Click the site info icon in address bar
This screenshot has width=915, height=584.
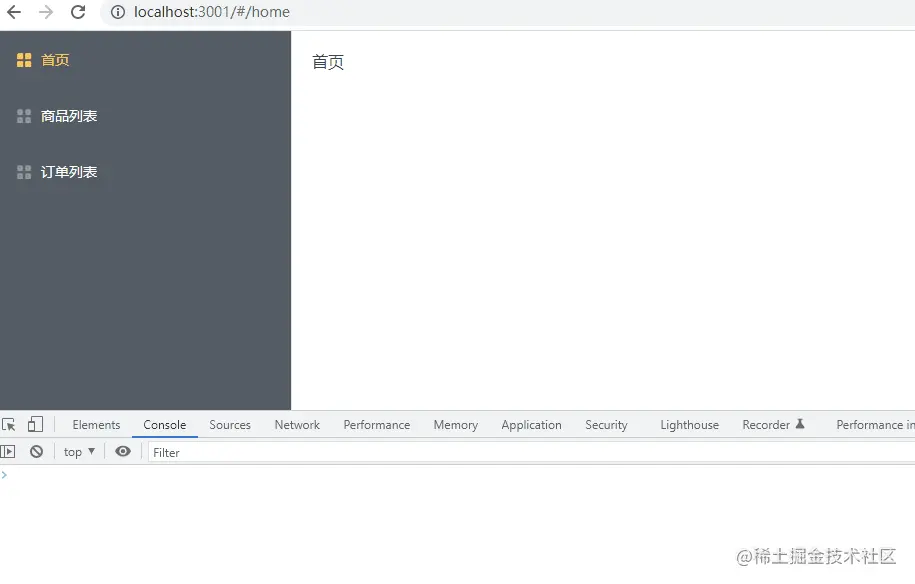pos(118,12)
